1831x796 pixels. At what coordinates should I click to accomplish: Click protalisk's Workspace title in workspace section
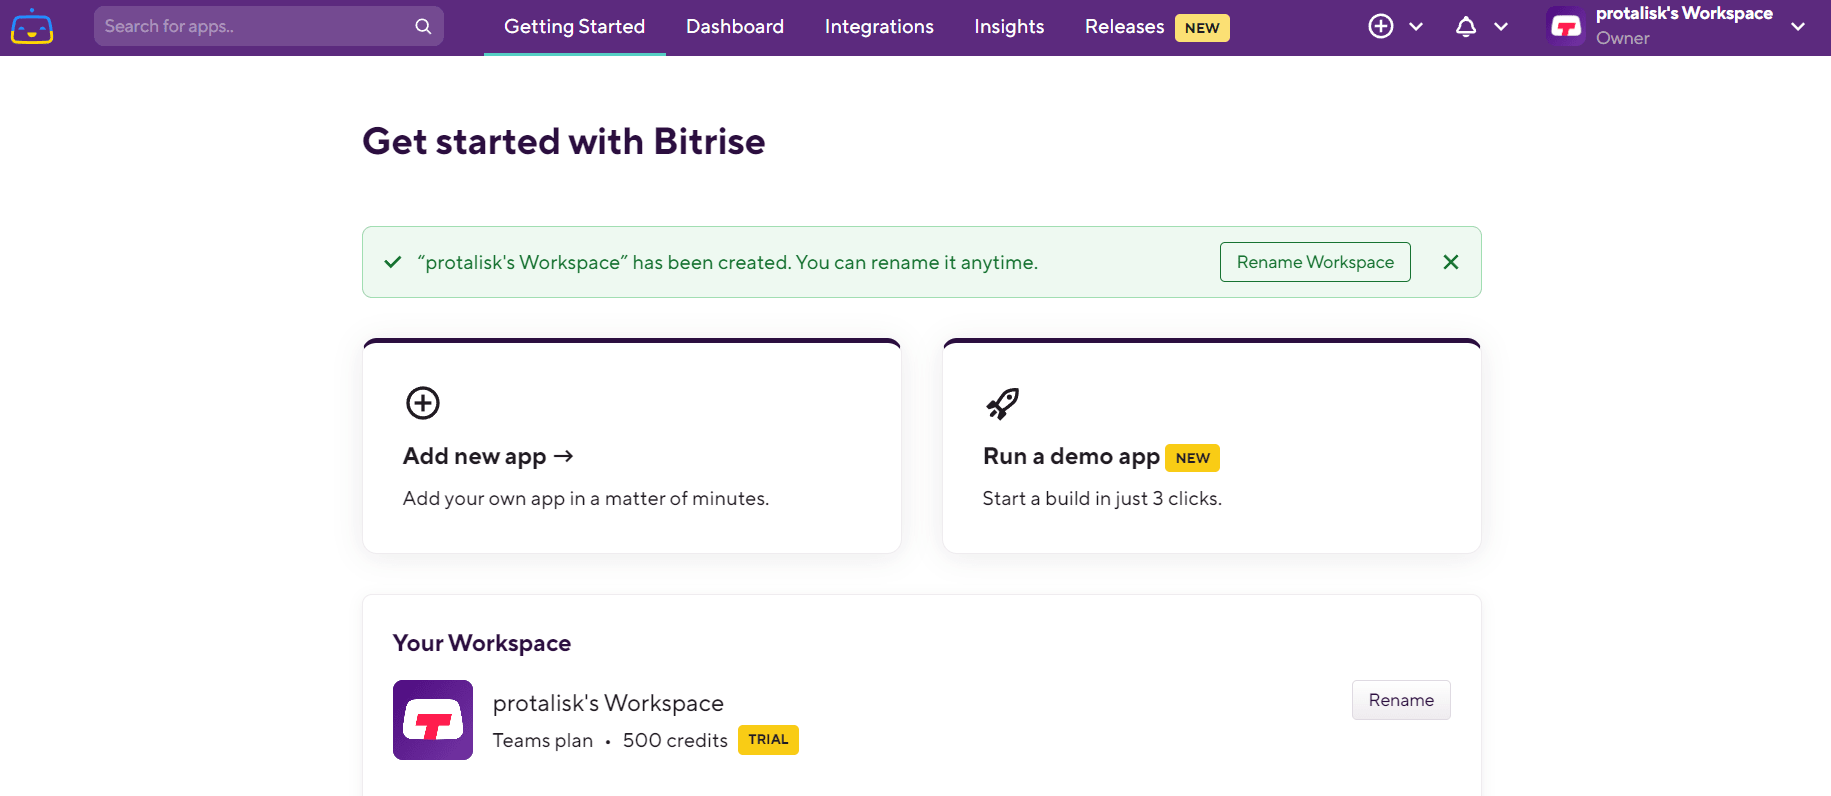(x=608, y=703)
